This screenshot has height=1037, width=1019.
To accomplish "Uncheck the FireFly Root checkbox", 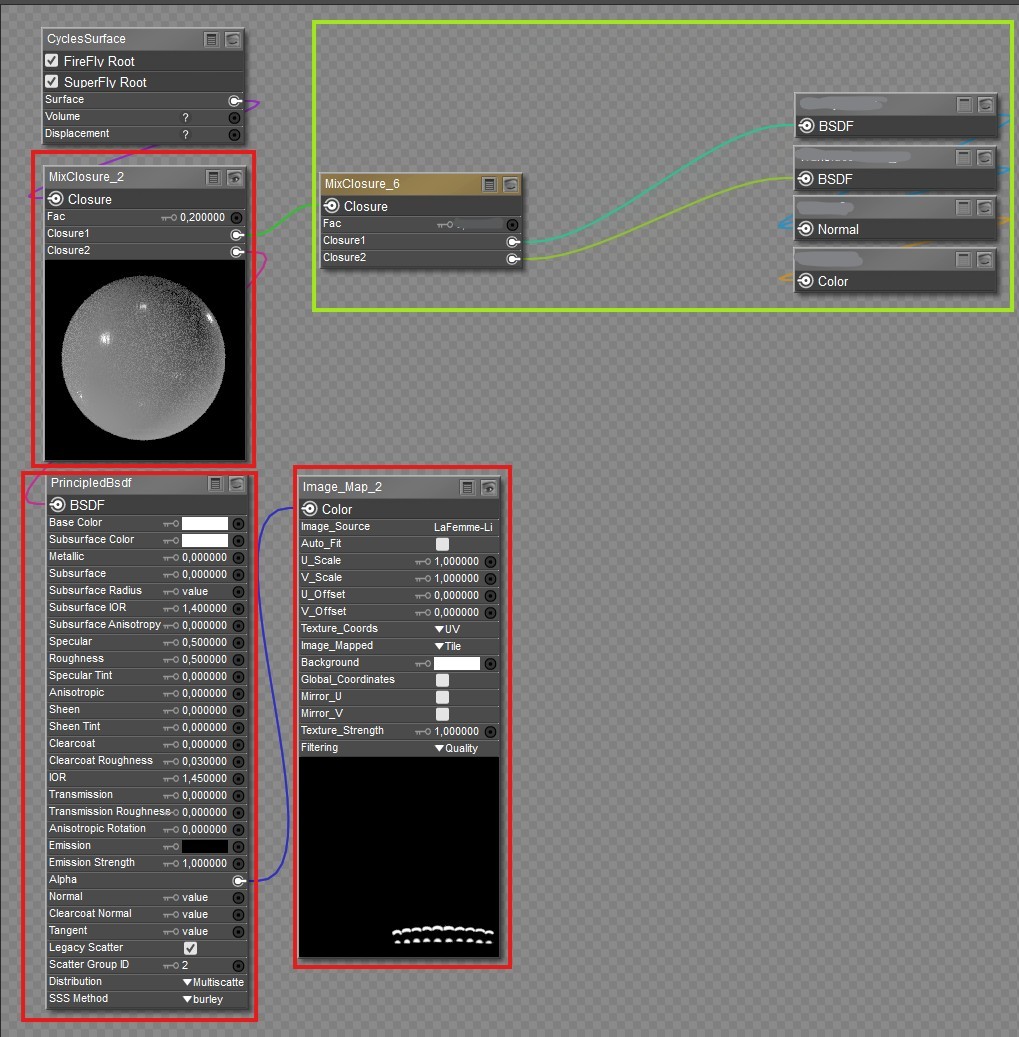I will click(x=52, y=61).
